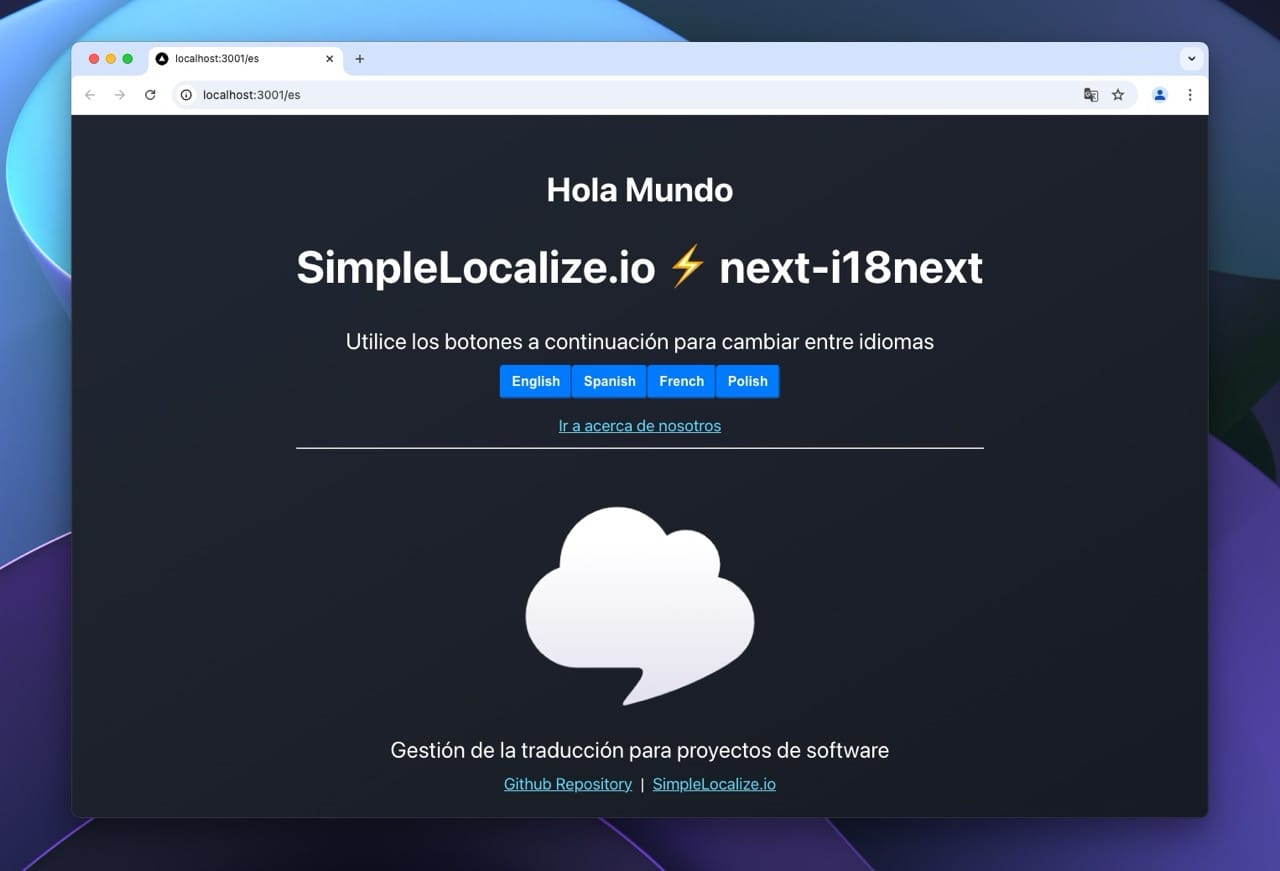Image resolution: width=1280 pixels, height=871 pixels.
Task: Click the SimpleLocalize cloud logo image
Action: click(x=640, y=606)
